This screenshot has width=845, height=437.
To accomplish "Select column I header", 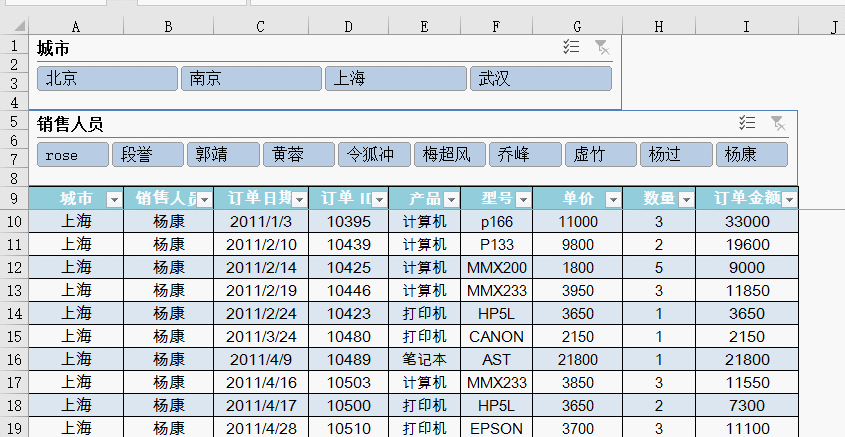I will click(747, 26).
